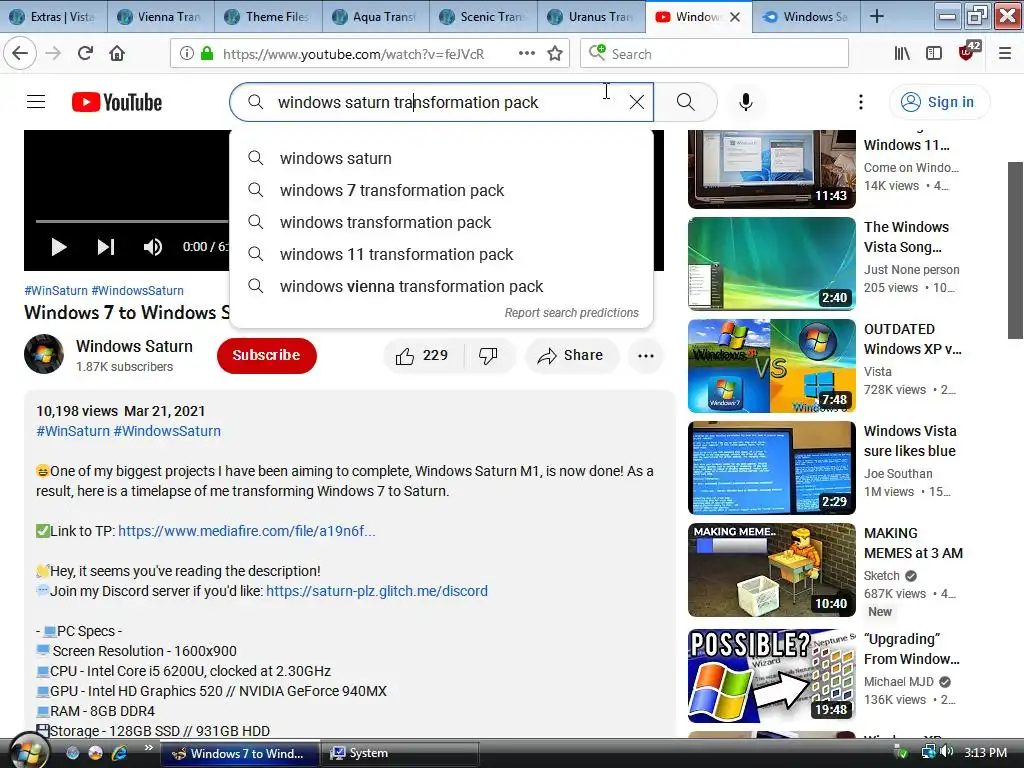Choose suggestion 'windows saturn'

(x=441, y=158)
